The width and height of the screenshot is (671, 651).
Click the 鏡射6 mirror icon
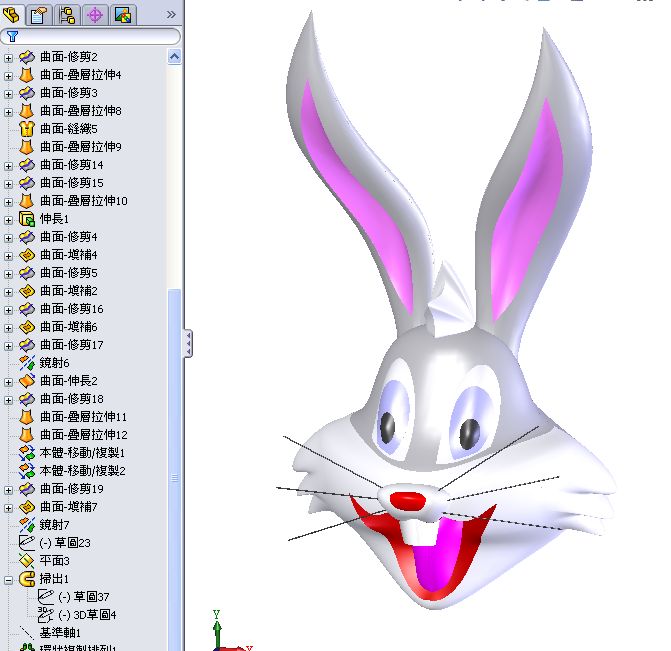[x=27, y=363]
